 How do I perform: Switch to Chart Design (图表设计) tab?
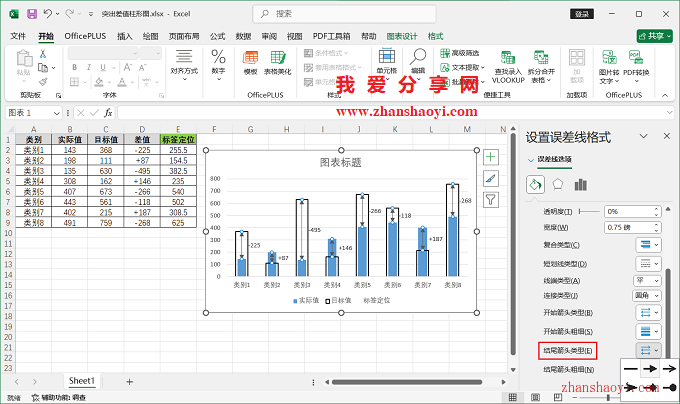coord(402,36)
